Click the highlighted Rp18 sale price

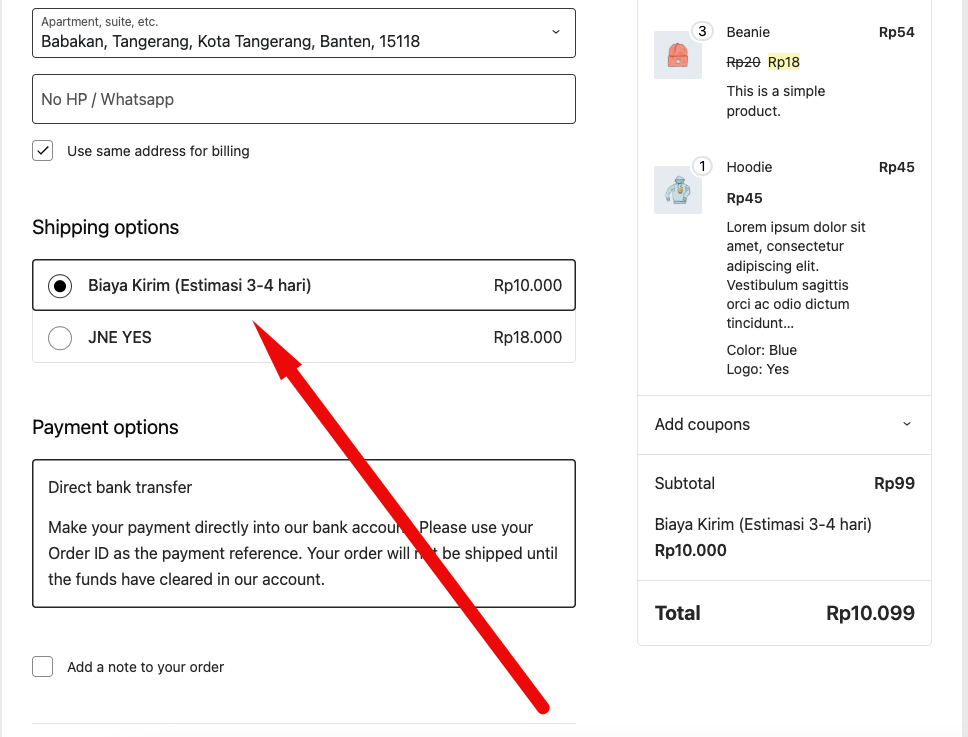[784, 62]
